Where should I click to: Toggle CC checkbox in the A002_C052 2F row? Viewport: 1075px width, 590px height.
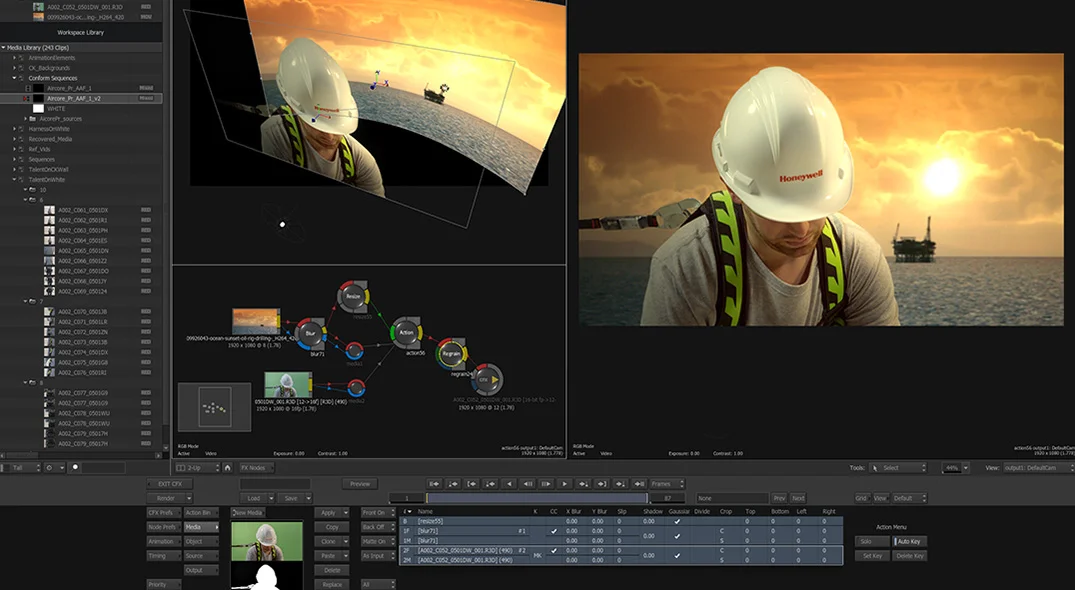pyautogui.click(x=554, y=550)
